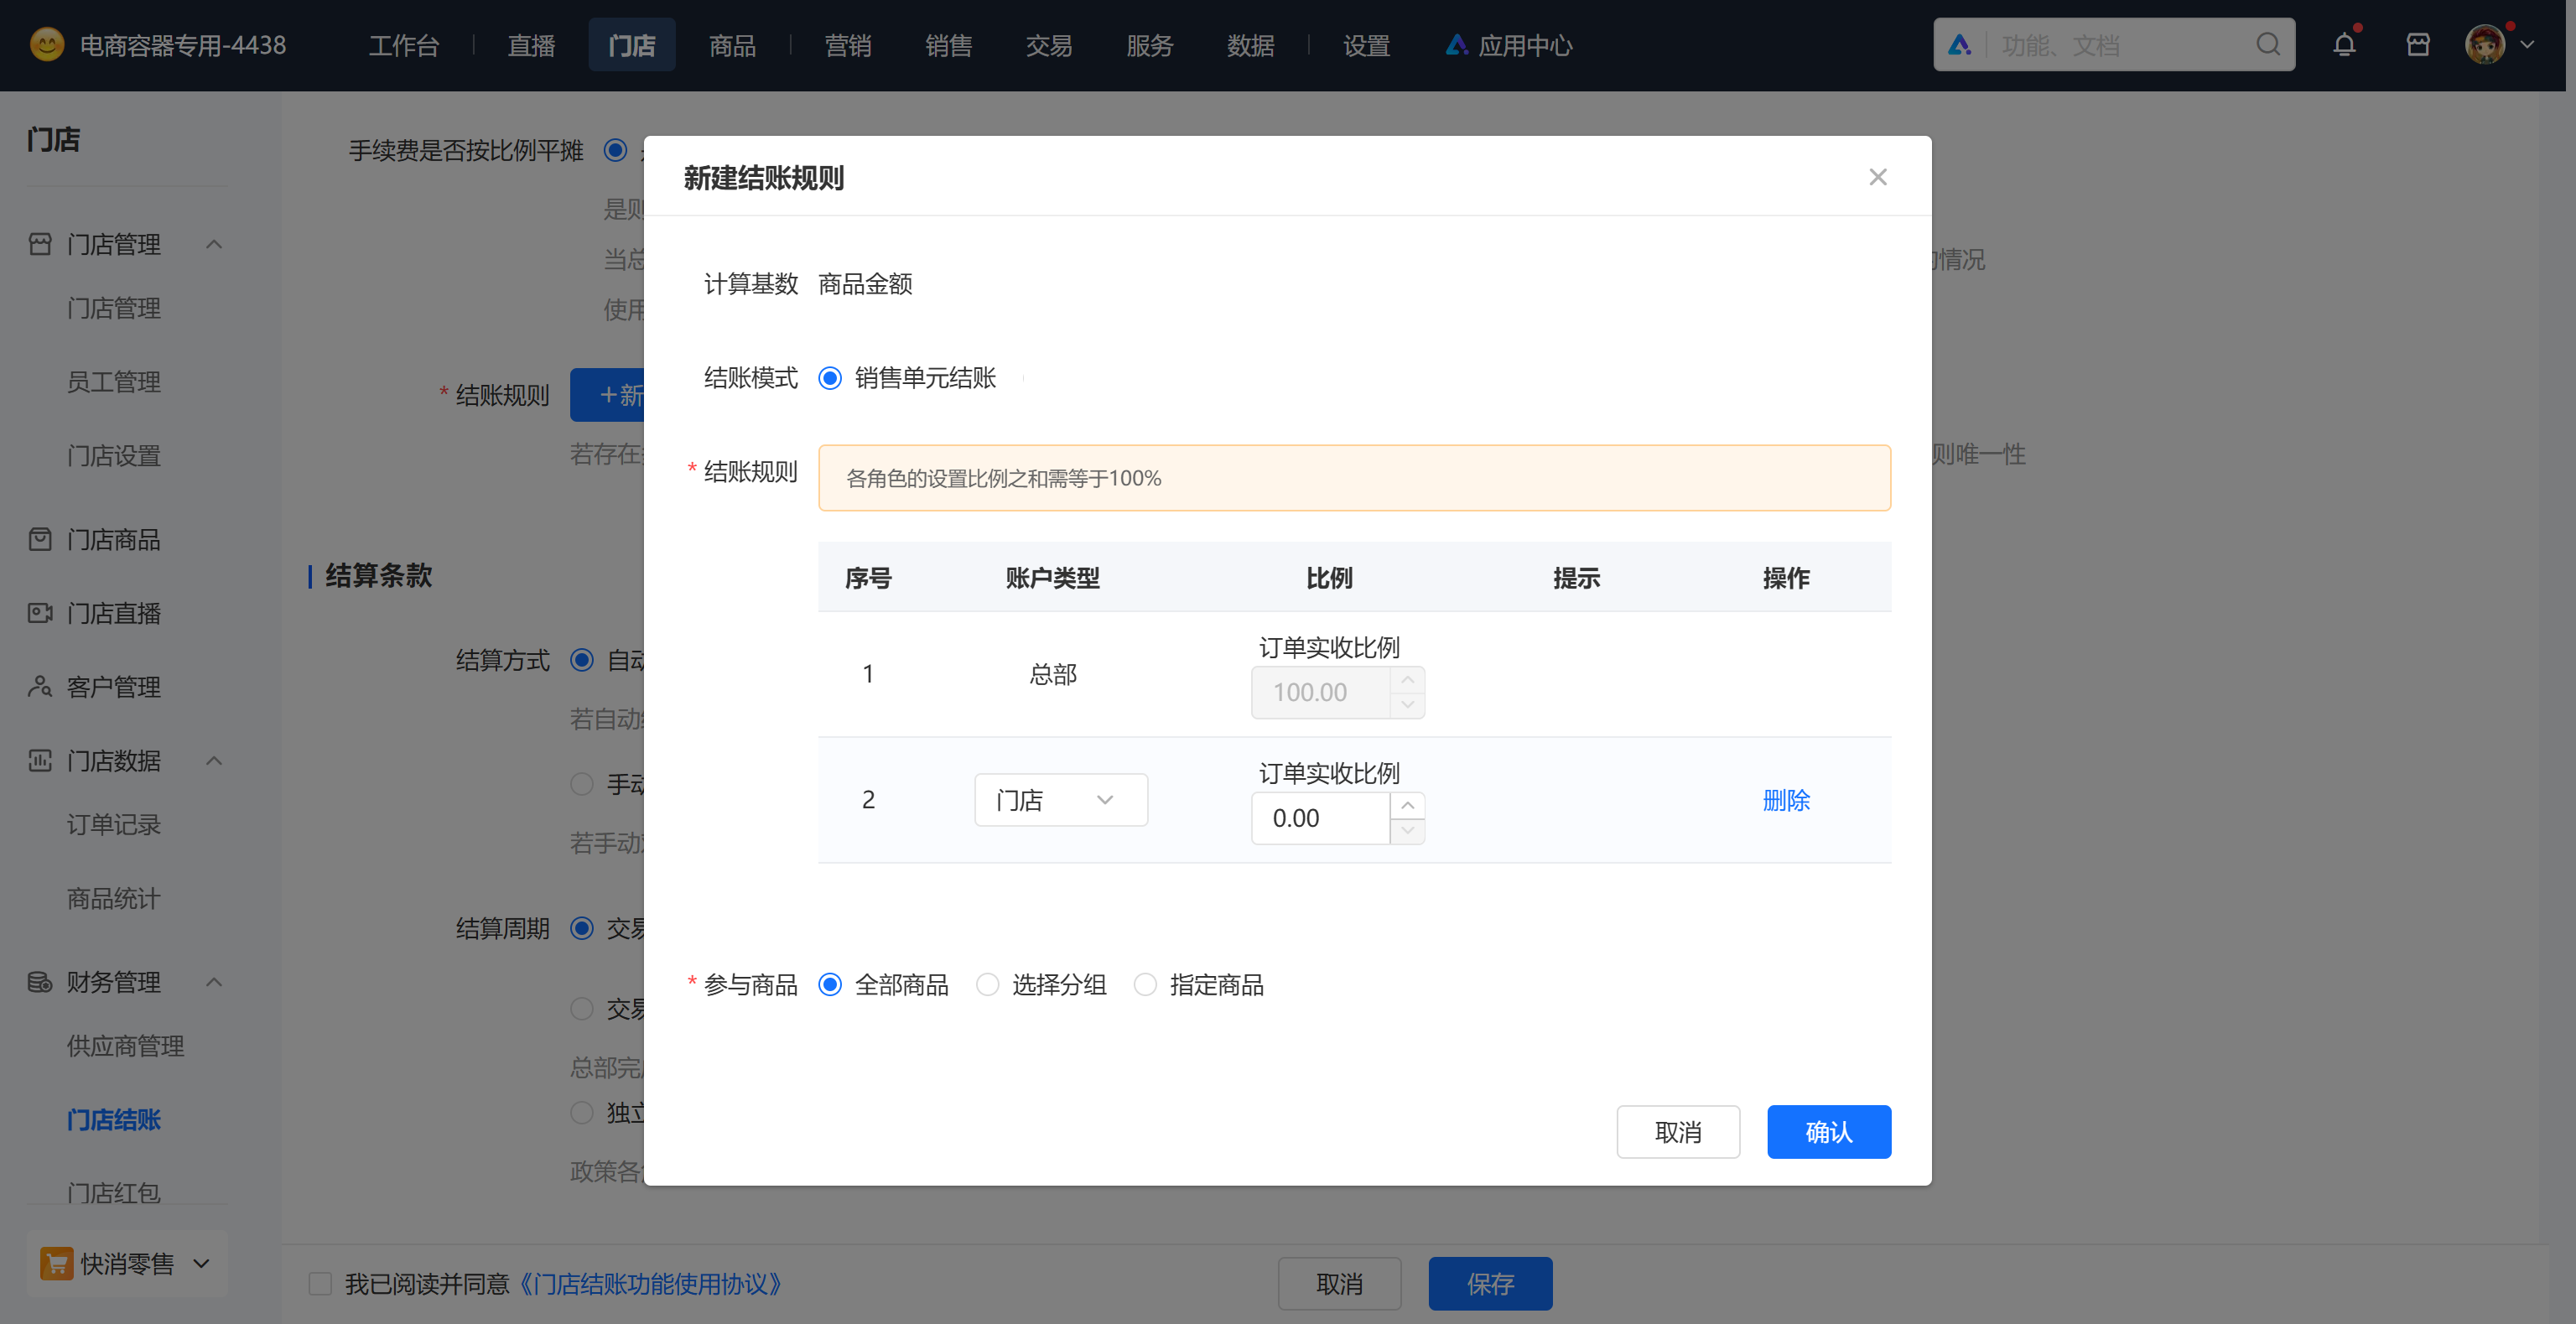Viewport: 2576px width, 1324px height.
Task: Click 取消 in the dialog
Action: 1678,1132
